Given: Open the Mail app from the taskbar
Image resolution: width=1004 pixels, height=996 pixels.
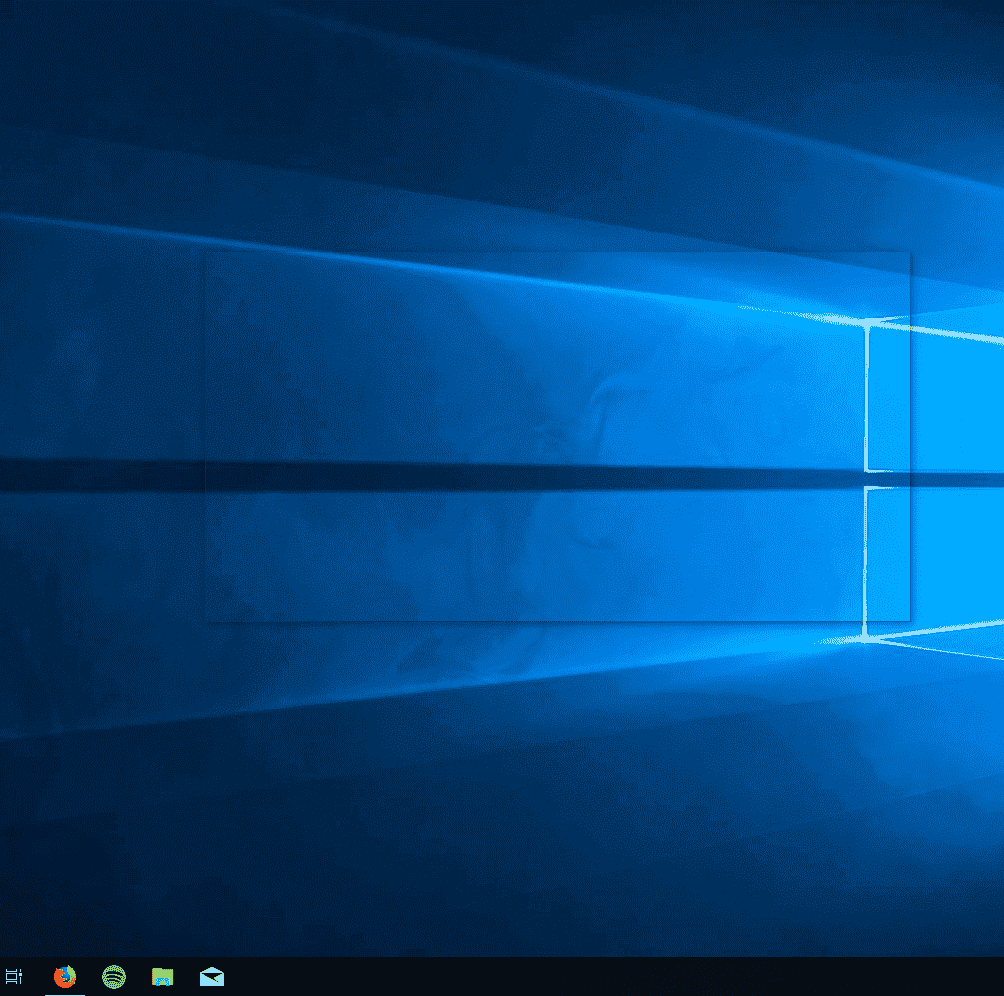Looking at the screenshot, I should (212, 977).
